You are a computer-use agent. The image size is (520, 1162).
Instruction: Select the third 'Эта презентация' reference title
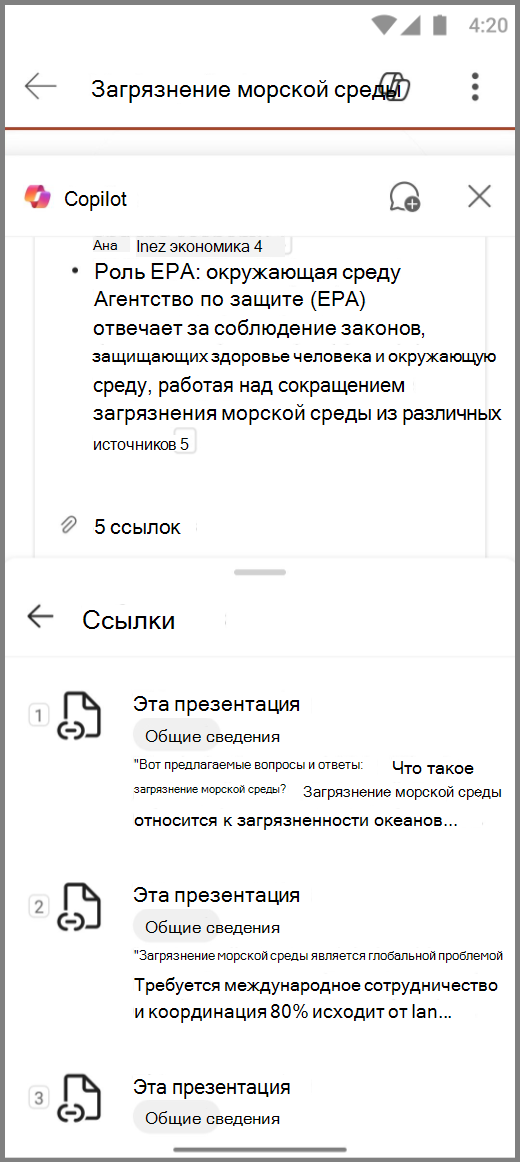pos(212,1087)
